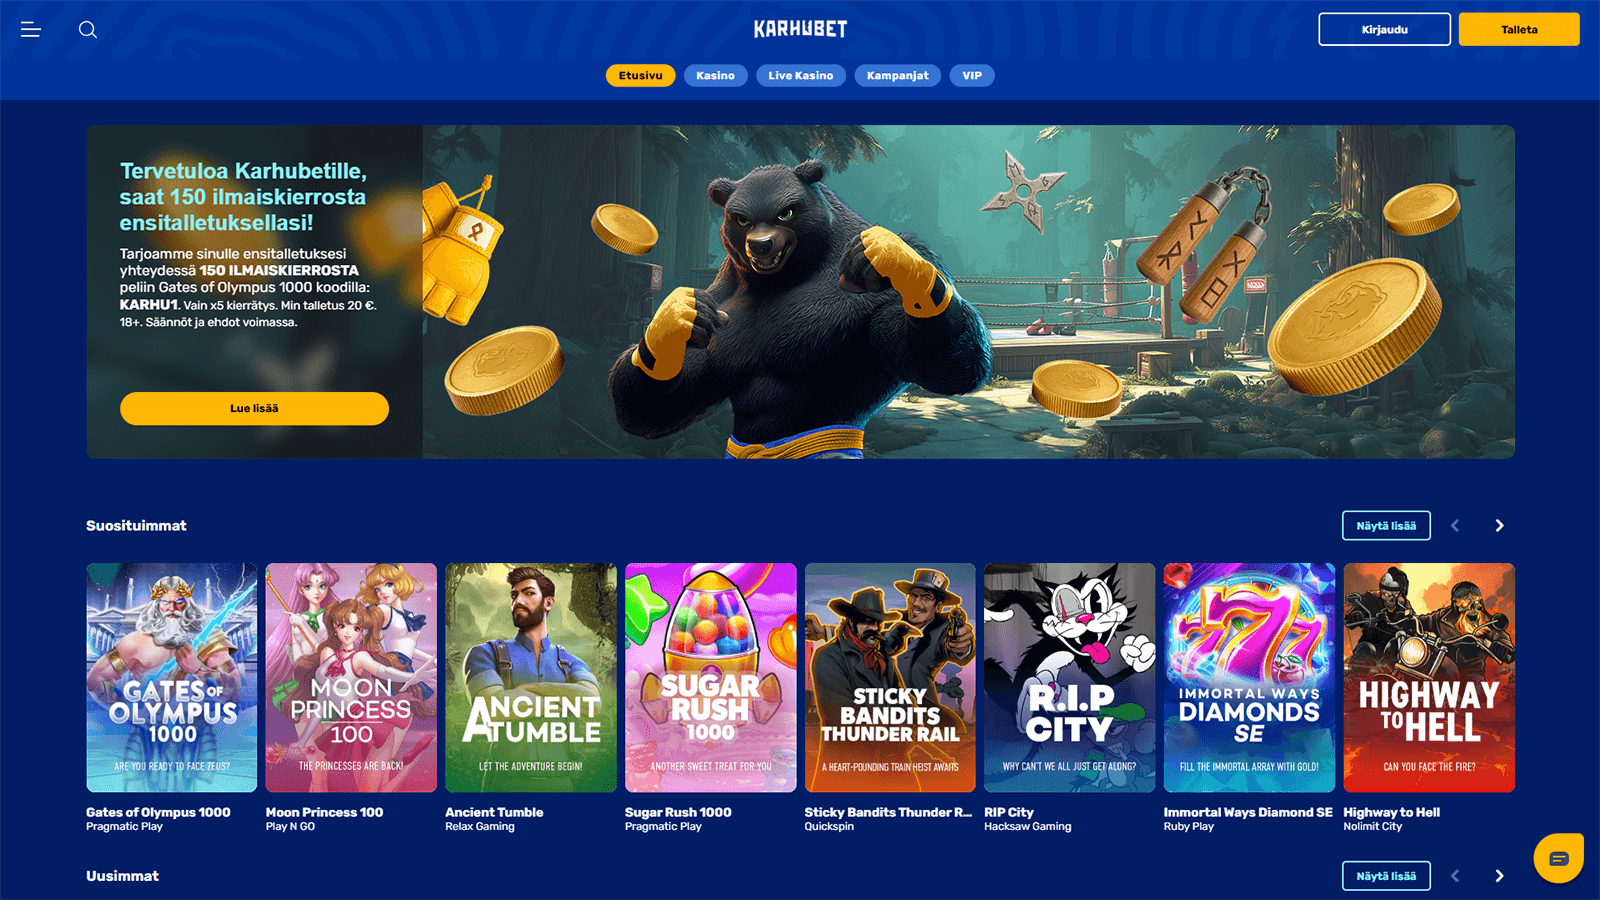This screenshot has height=900, width=1600.
Task: Click the Kirjaudu login button
Action: [x=1385, y=30]
